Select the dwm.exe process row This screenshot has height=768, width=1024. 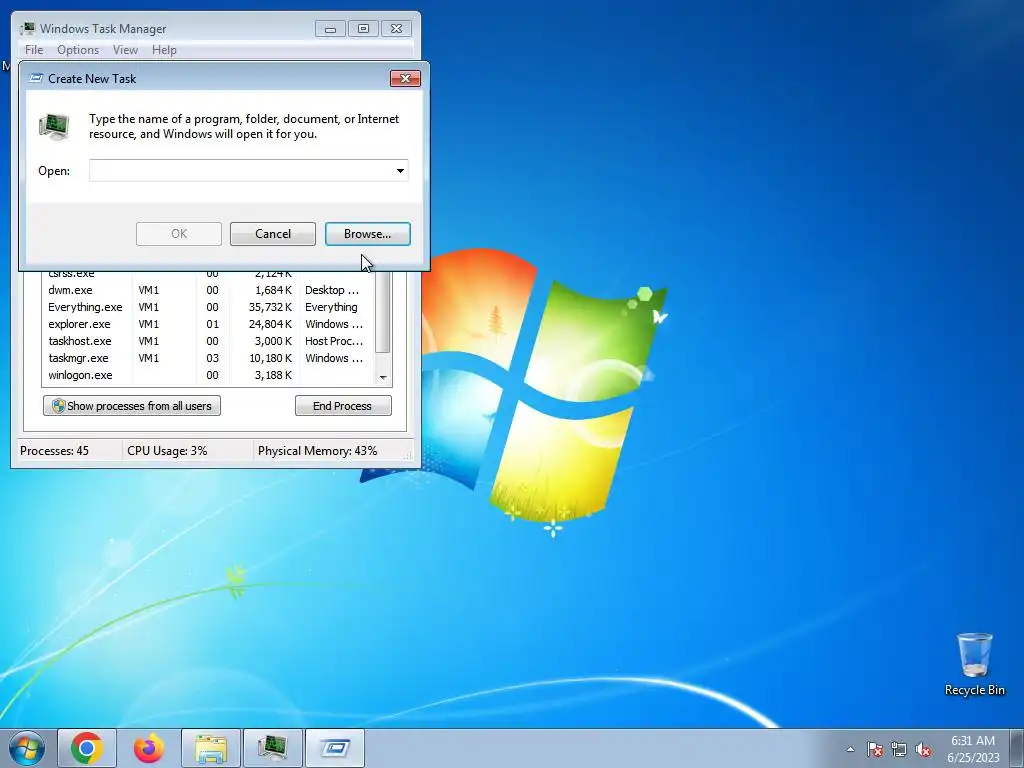coord(208,290)
